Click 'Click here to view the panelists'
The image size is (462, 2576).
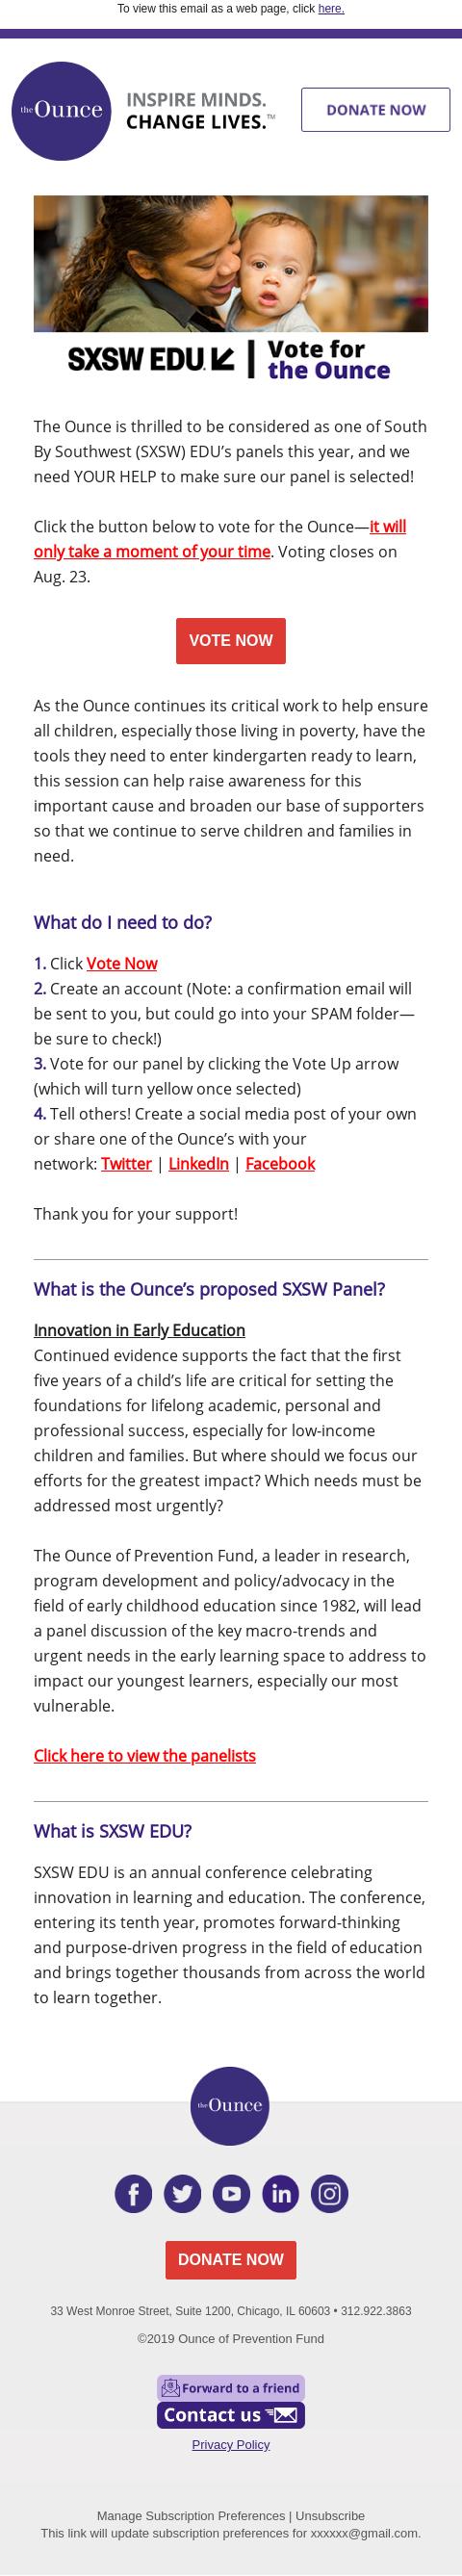[145, 1755]
